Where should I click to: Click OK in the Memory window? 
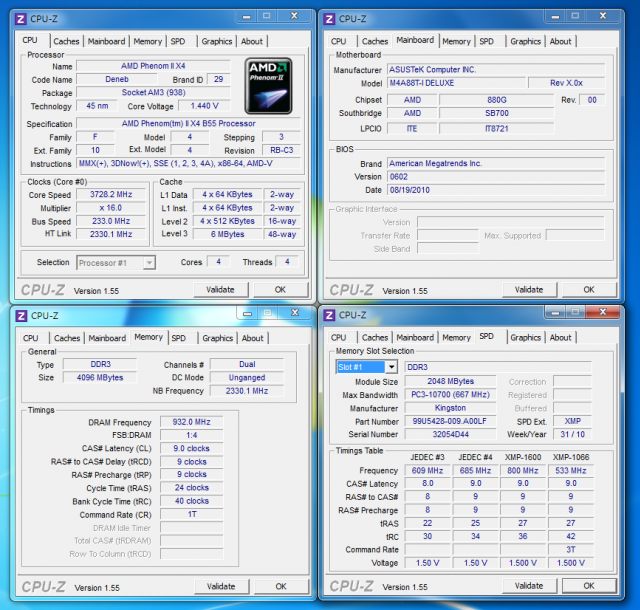pos(281,586)
